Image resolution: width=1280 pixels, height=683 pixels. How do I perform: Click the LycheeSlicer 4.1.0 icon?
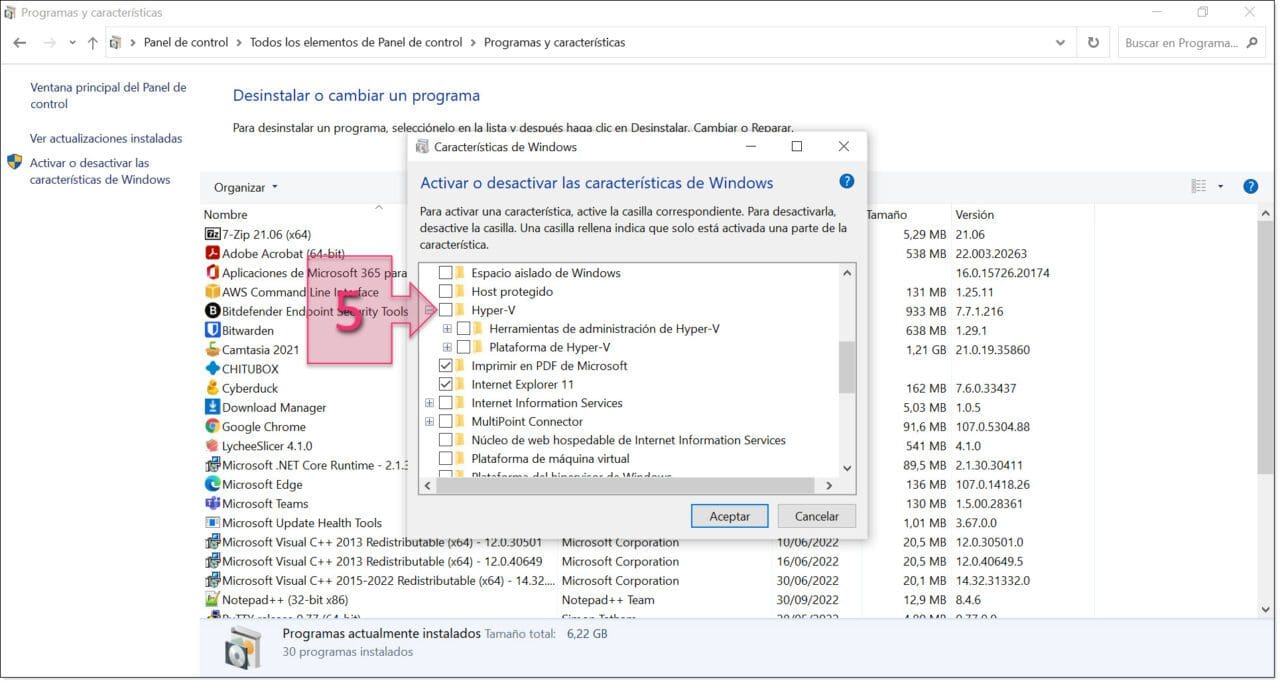point(212,446)
